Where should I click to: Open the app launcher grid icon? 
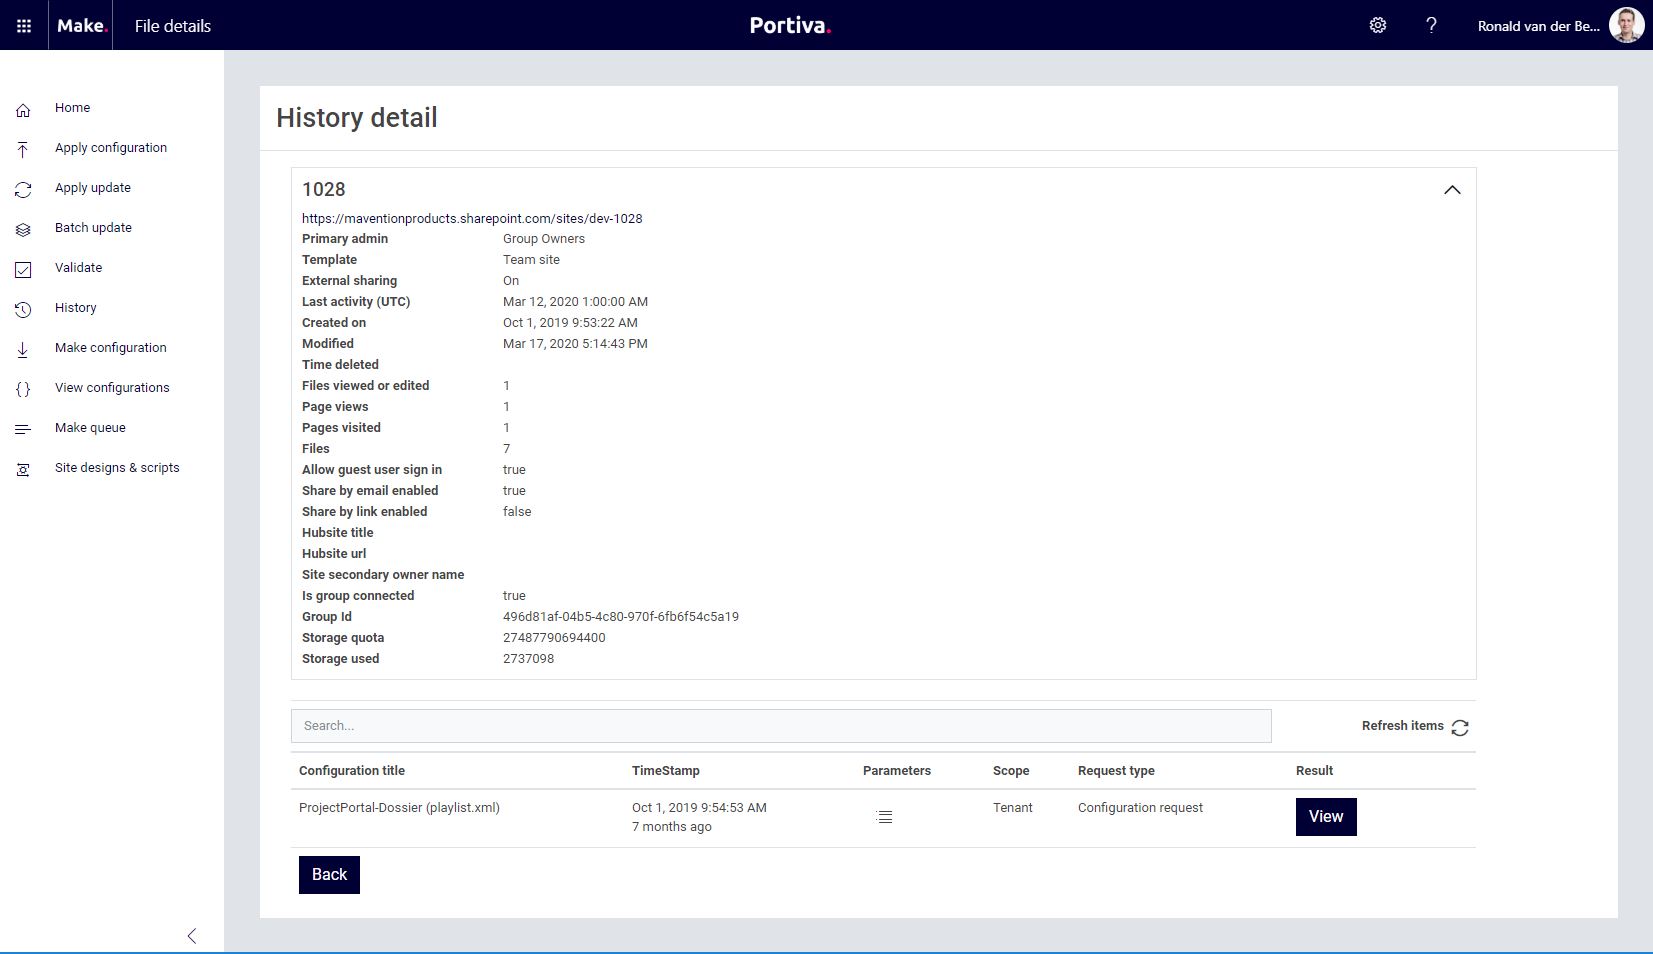point(24,26)
